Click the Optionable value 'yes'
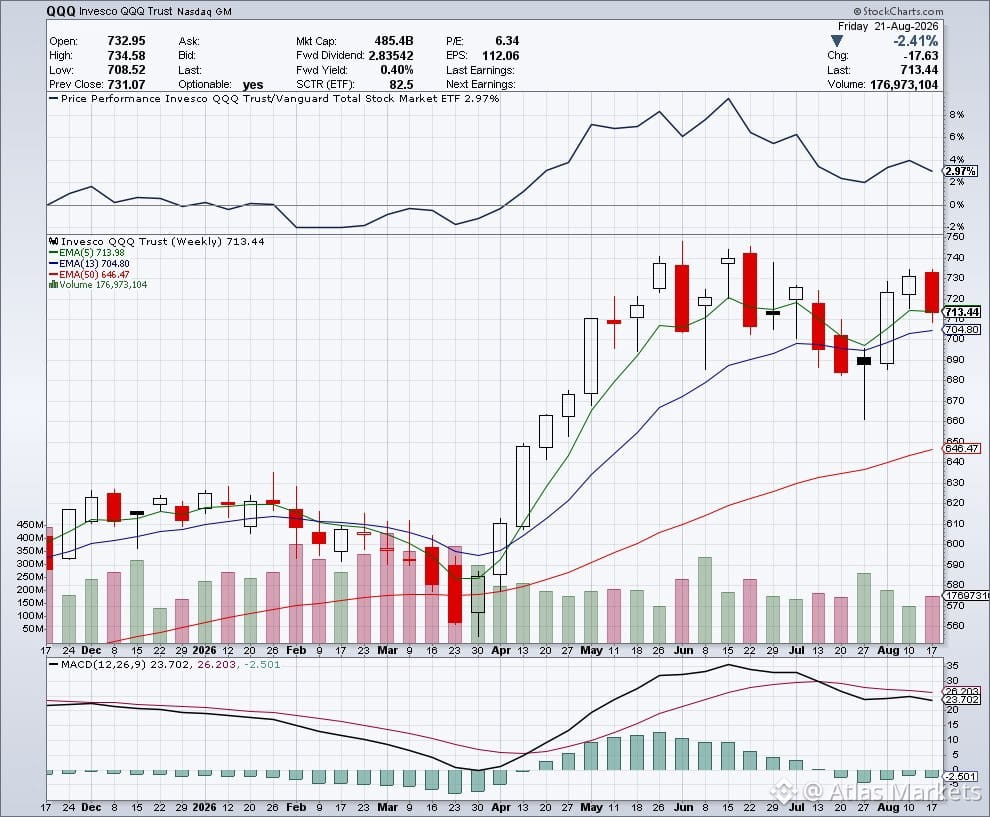990x817 pixels. pos(253,85)
